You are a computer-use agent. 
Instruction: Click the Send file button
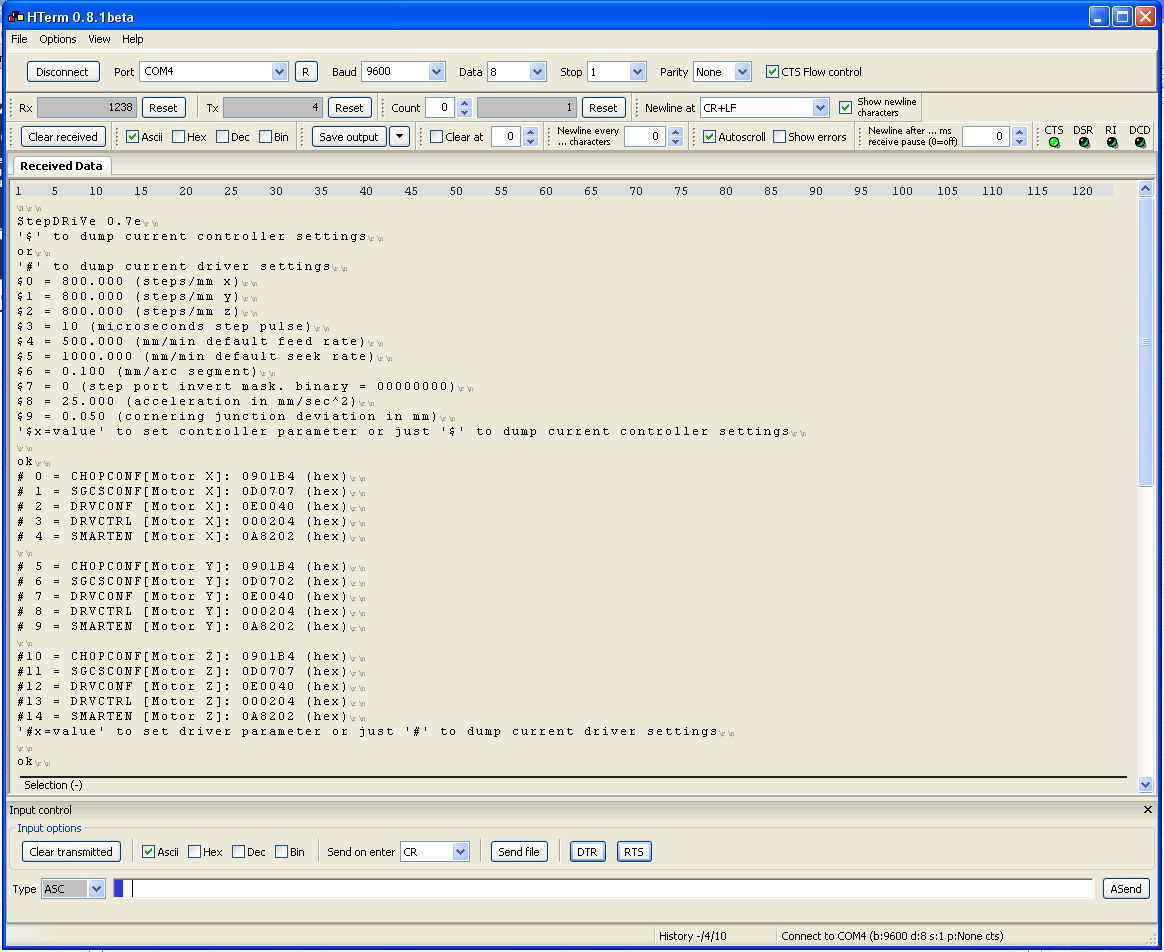(519, 852)
